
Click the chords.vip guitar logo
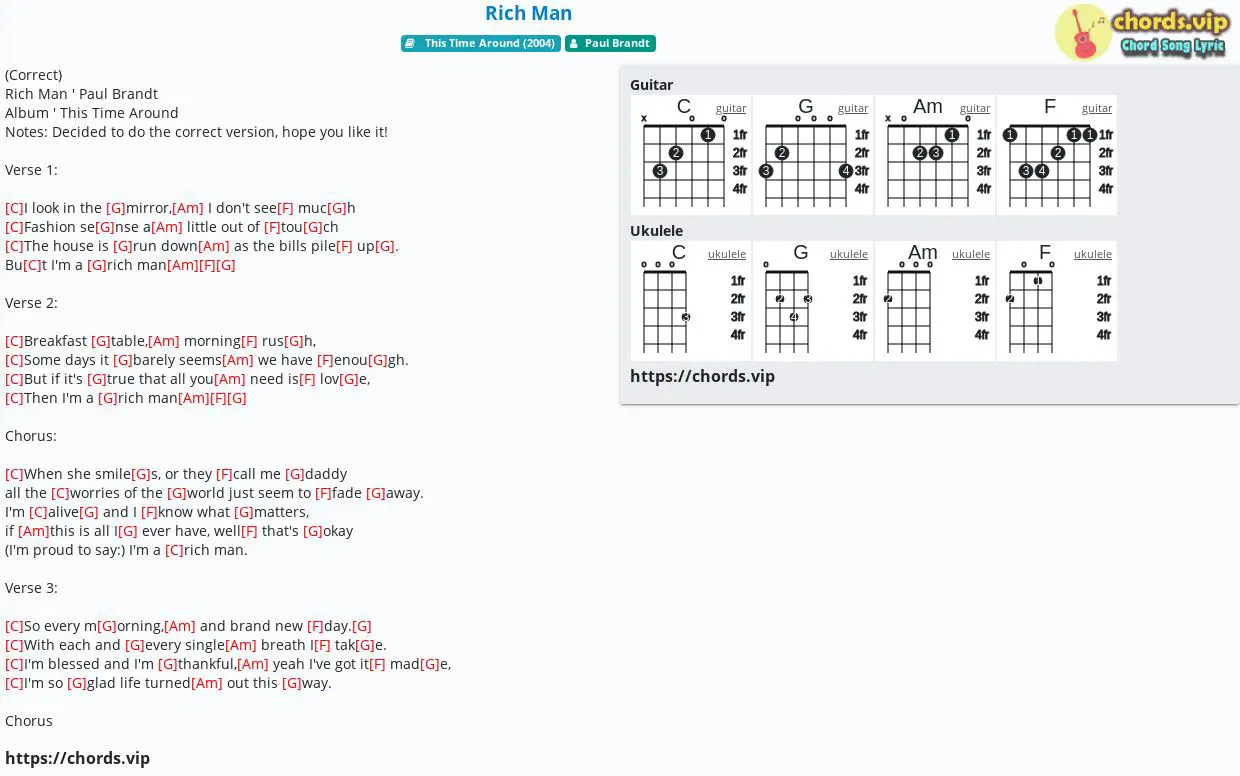click(1141, 32)
